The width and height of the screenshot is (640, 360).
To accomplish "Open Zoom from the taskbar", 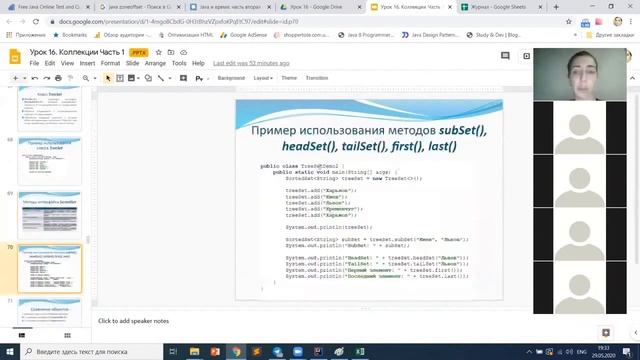I will point(298,351).
